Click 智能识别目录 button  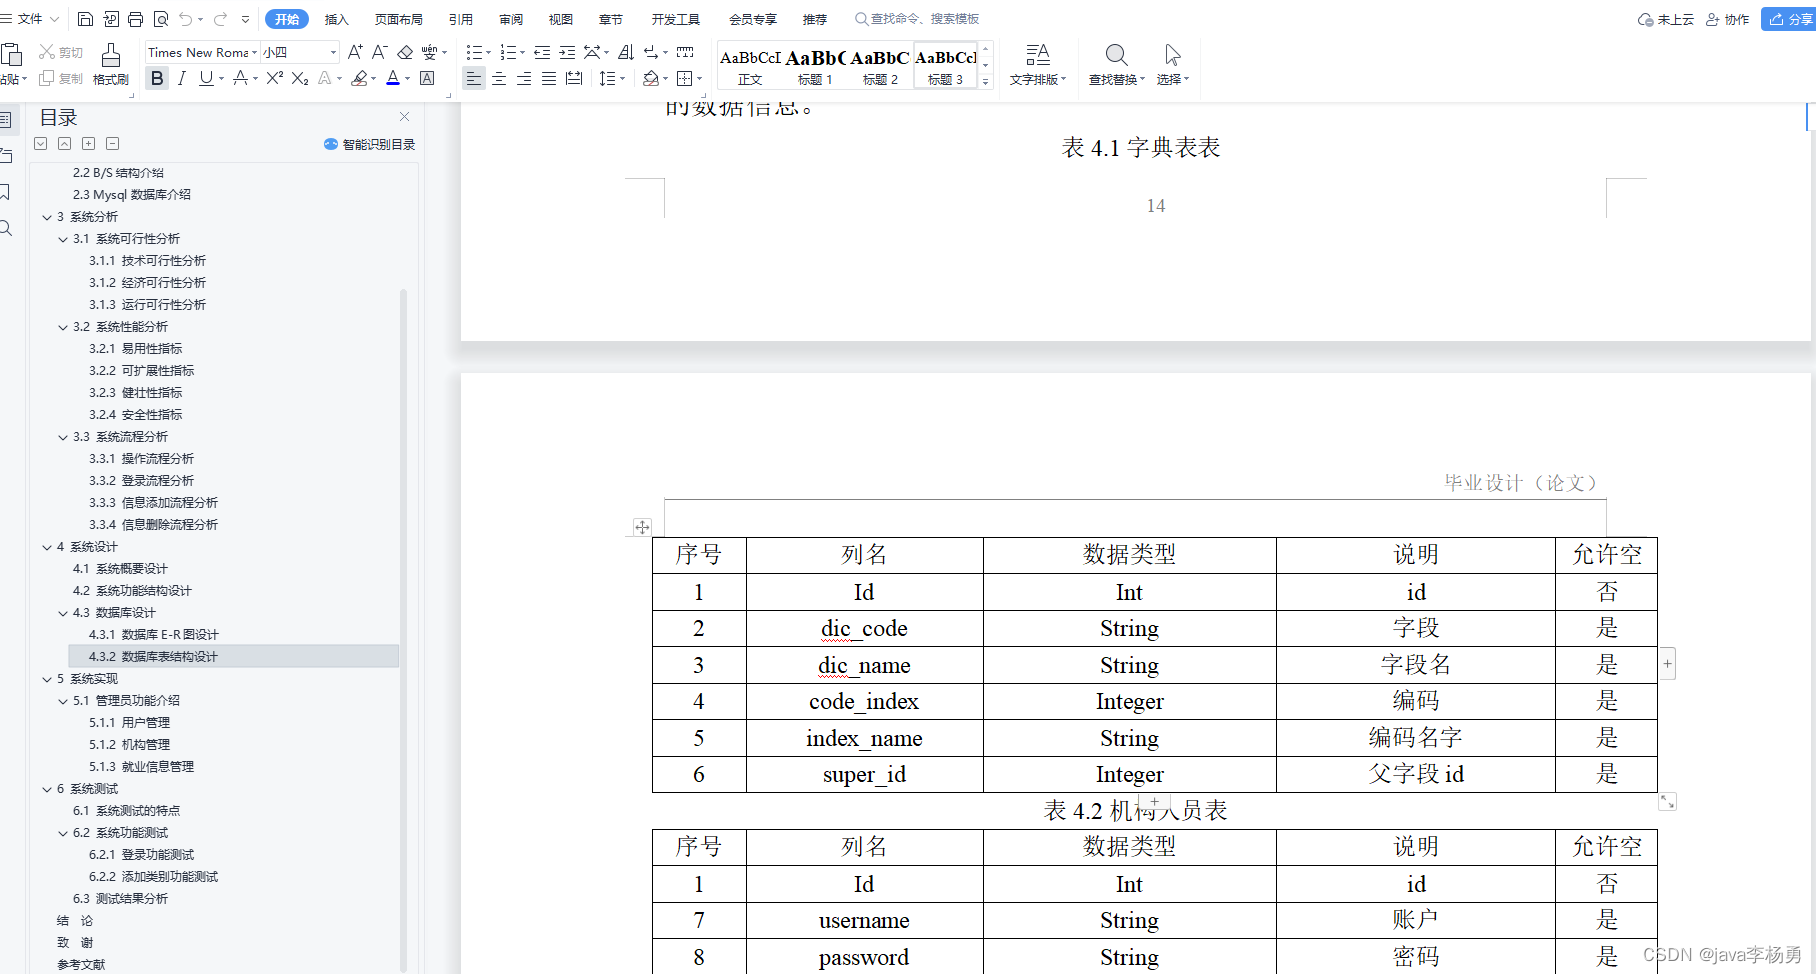(x=370, y=144)
